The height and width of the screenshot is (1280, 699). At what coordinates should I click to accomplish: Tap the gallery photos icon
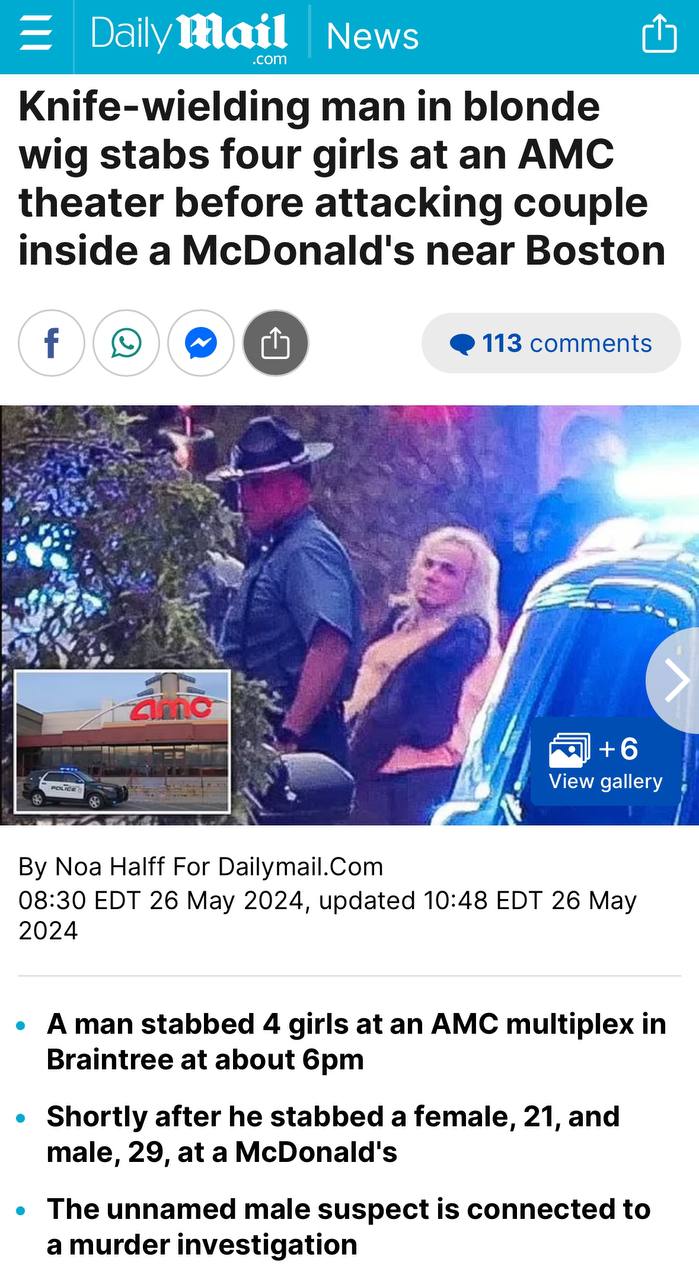click(570, 749)
